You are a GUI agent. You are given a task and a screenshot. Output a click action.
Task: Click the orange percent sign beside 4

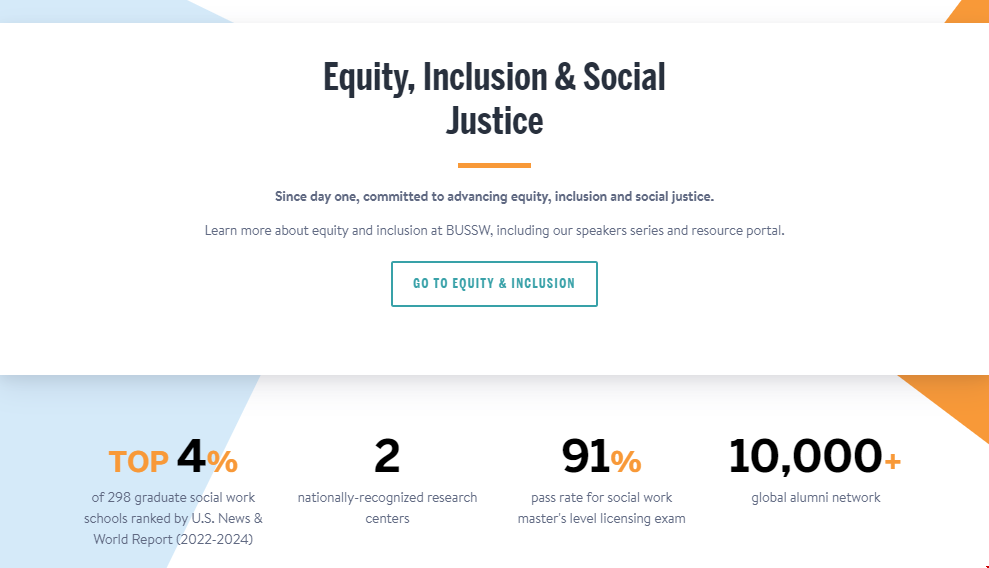[x=223, y=462]
